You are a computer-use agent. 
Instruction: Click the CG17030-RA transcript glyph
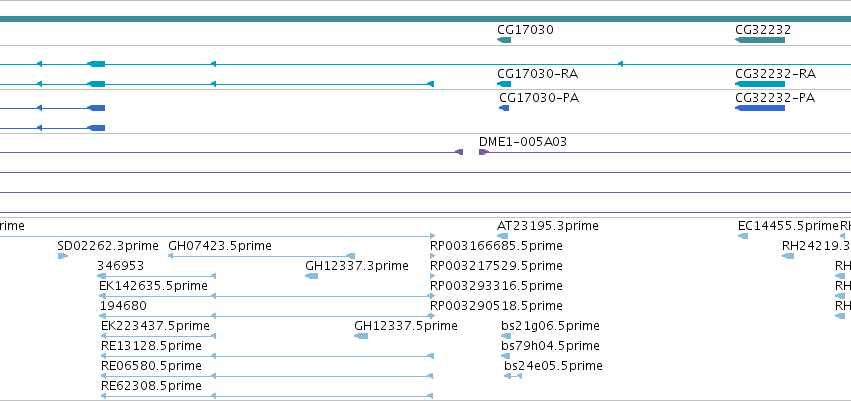[504, 84]
